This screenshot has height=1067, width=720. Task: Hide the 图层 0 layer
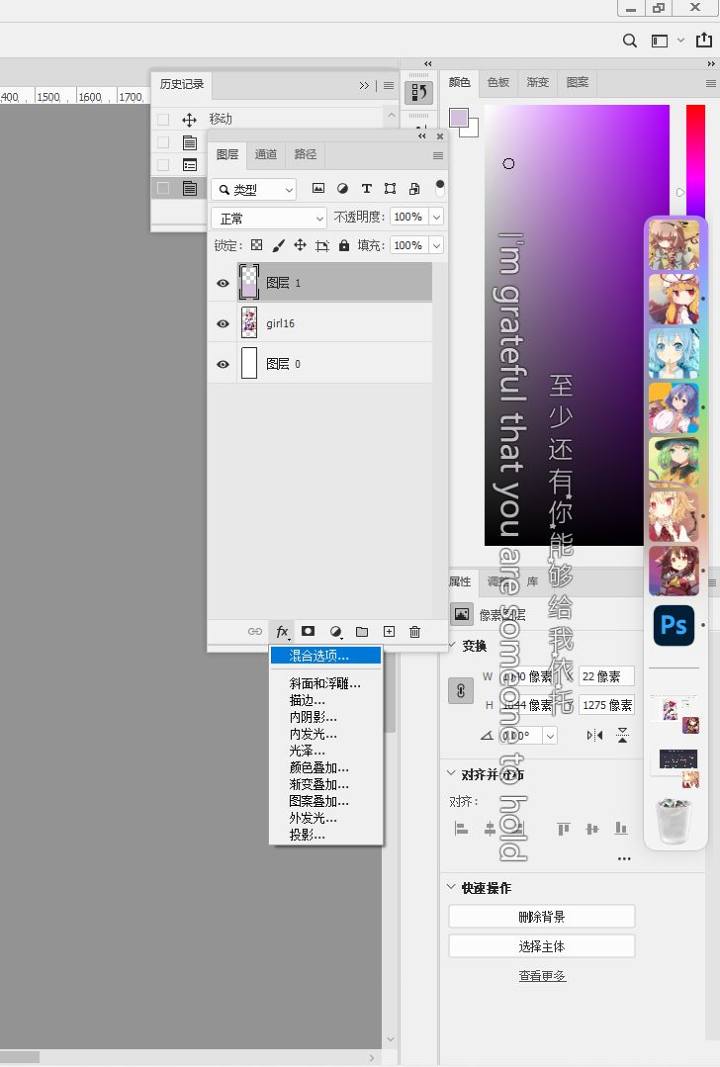click(223, 364)
